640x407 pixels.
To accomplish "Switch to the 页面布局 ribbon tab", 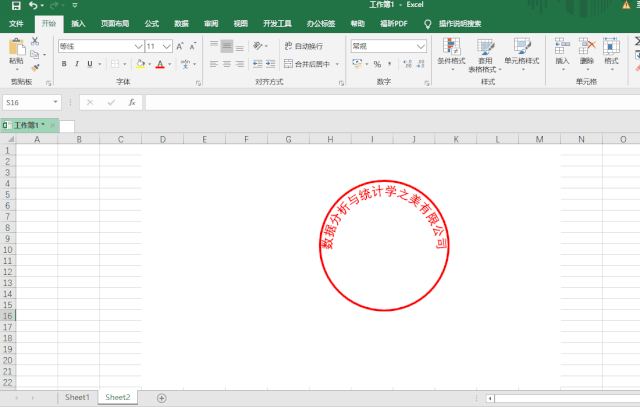I will click(x=115, y=24).
